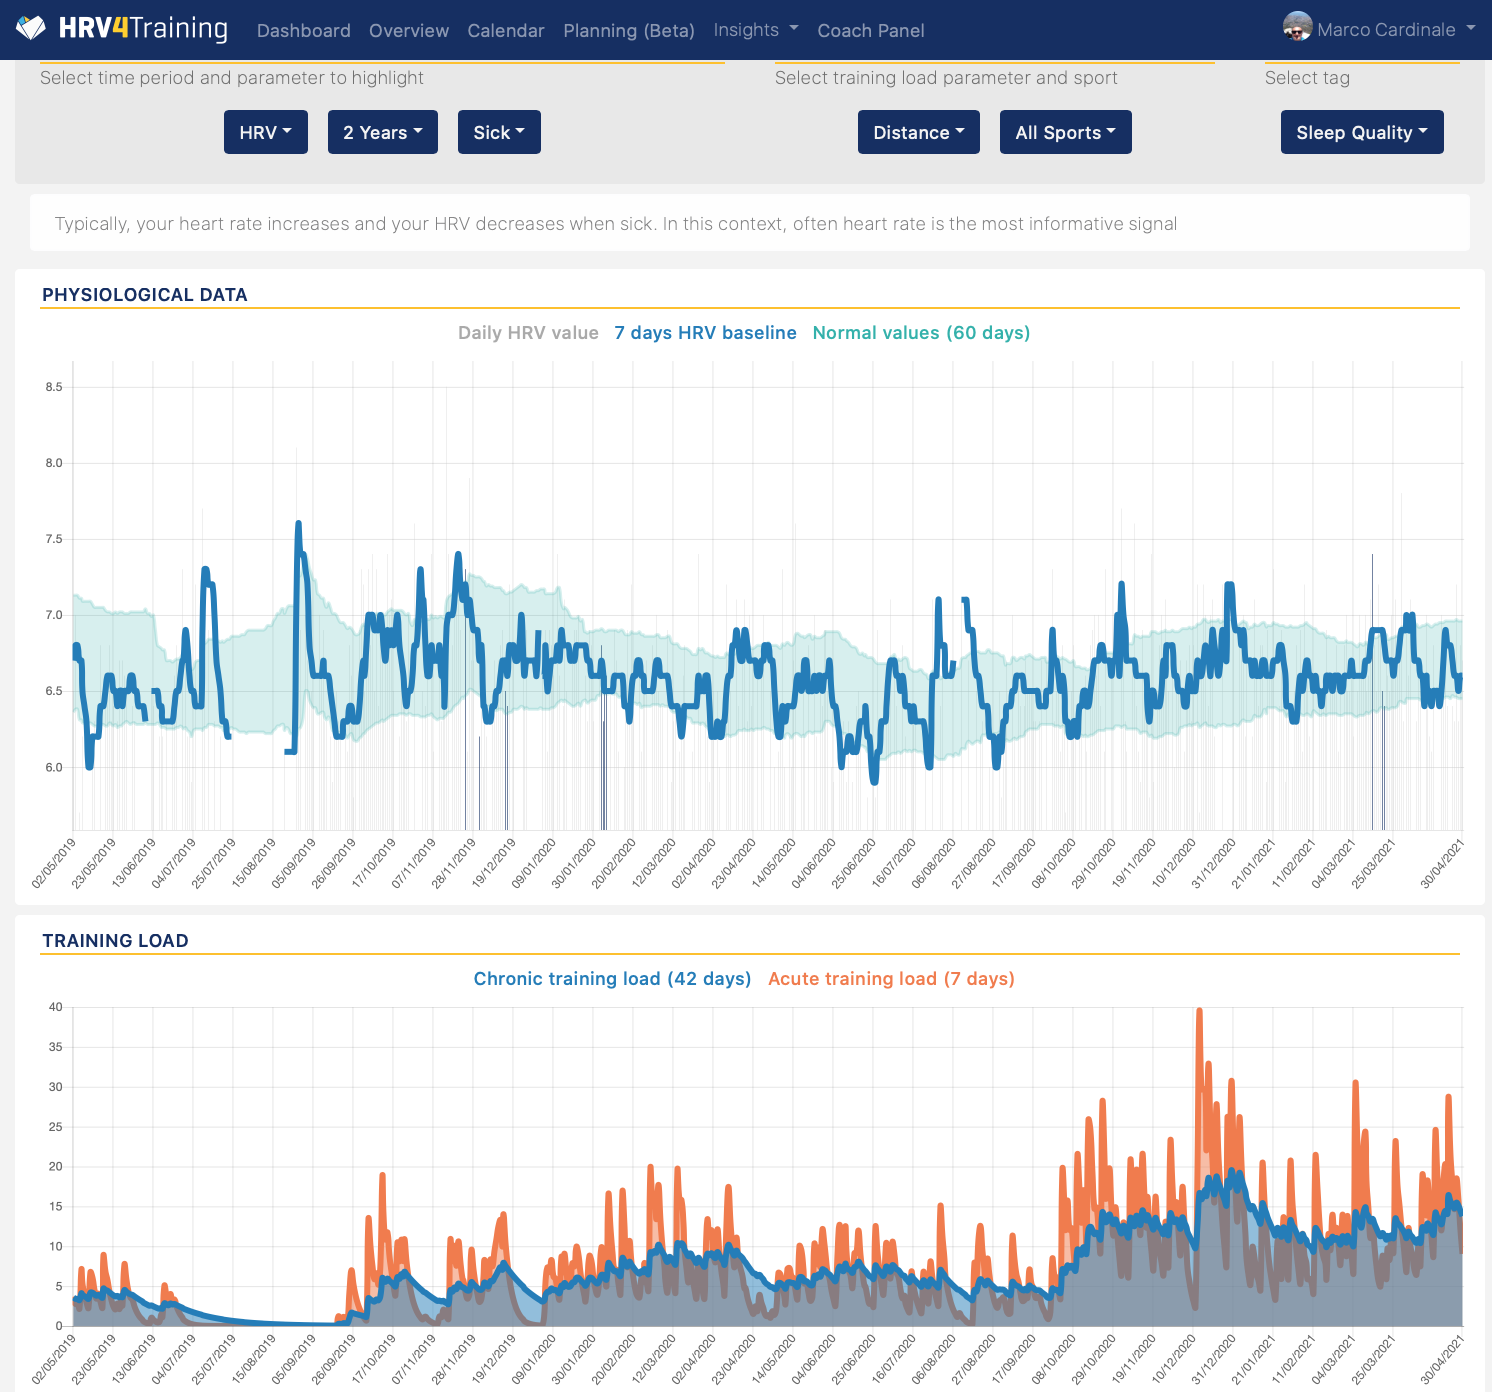Expand the Insights menu
Image resolution: width=1492 pixels, height=1392 pixels.
(x=755, y=30)
